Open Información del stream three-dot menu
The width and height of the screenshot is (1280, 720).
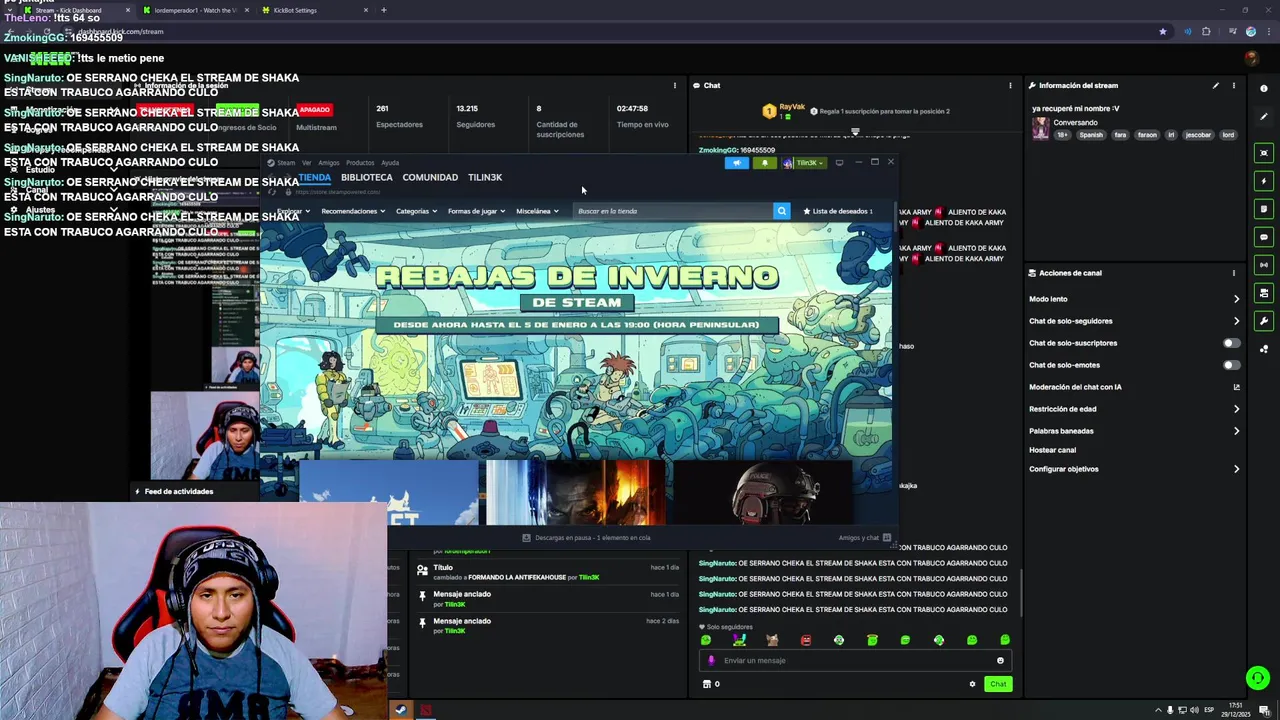(1233, 86)
